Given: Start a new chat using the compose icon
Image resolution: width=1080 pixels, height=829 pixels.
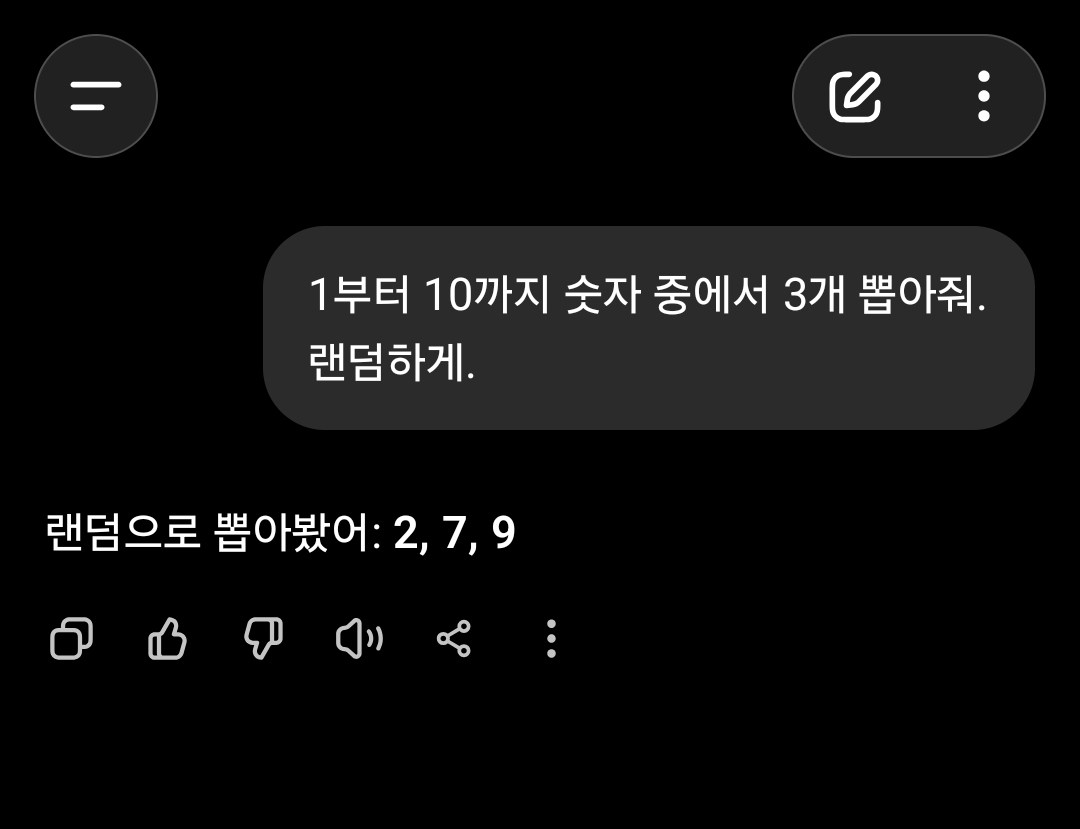Looking at the screenshot, I should (855, 96).
